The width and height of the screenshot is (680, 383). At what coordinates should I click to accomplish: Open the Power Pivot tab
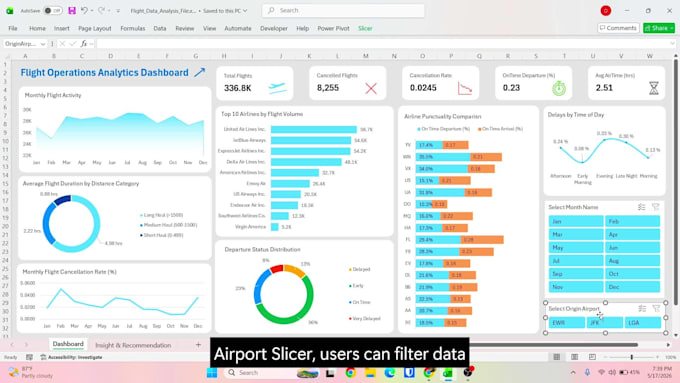pyautogui.click(x=333, y=28)
